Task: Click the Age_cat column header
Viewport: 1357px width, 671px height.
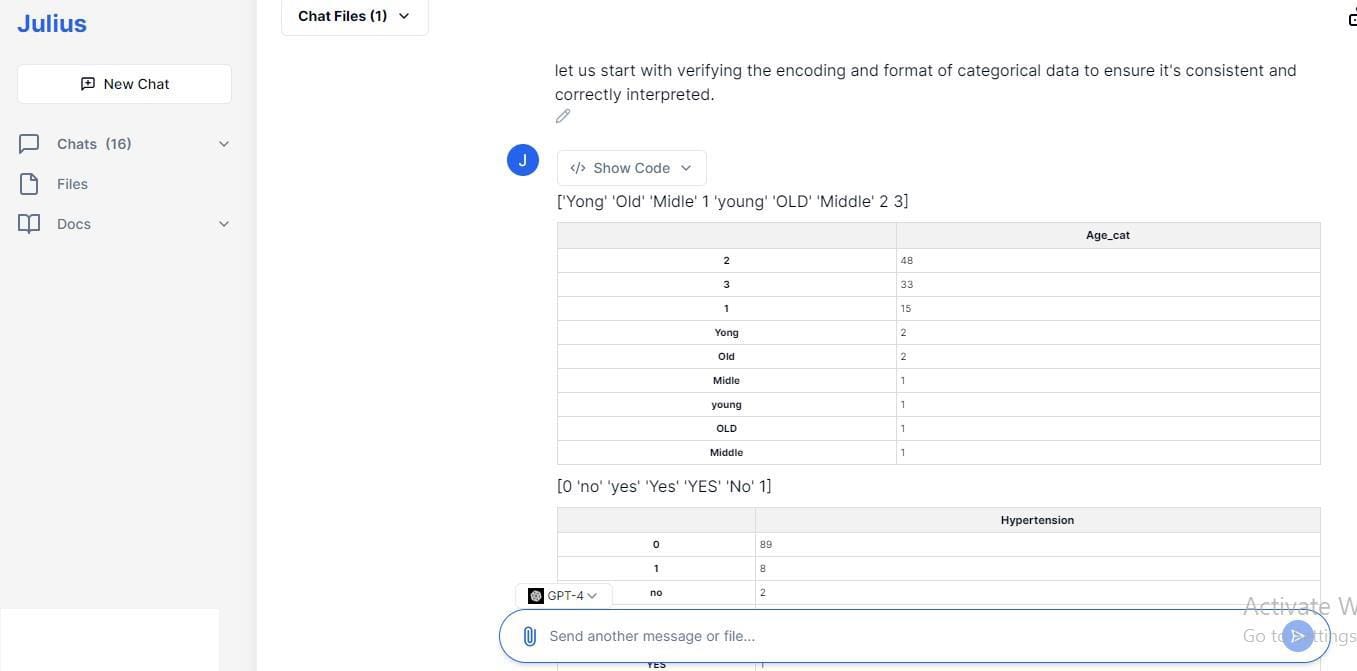Action: (1108, 235)
